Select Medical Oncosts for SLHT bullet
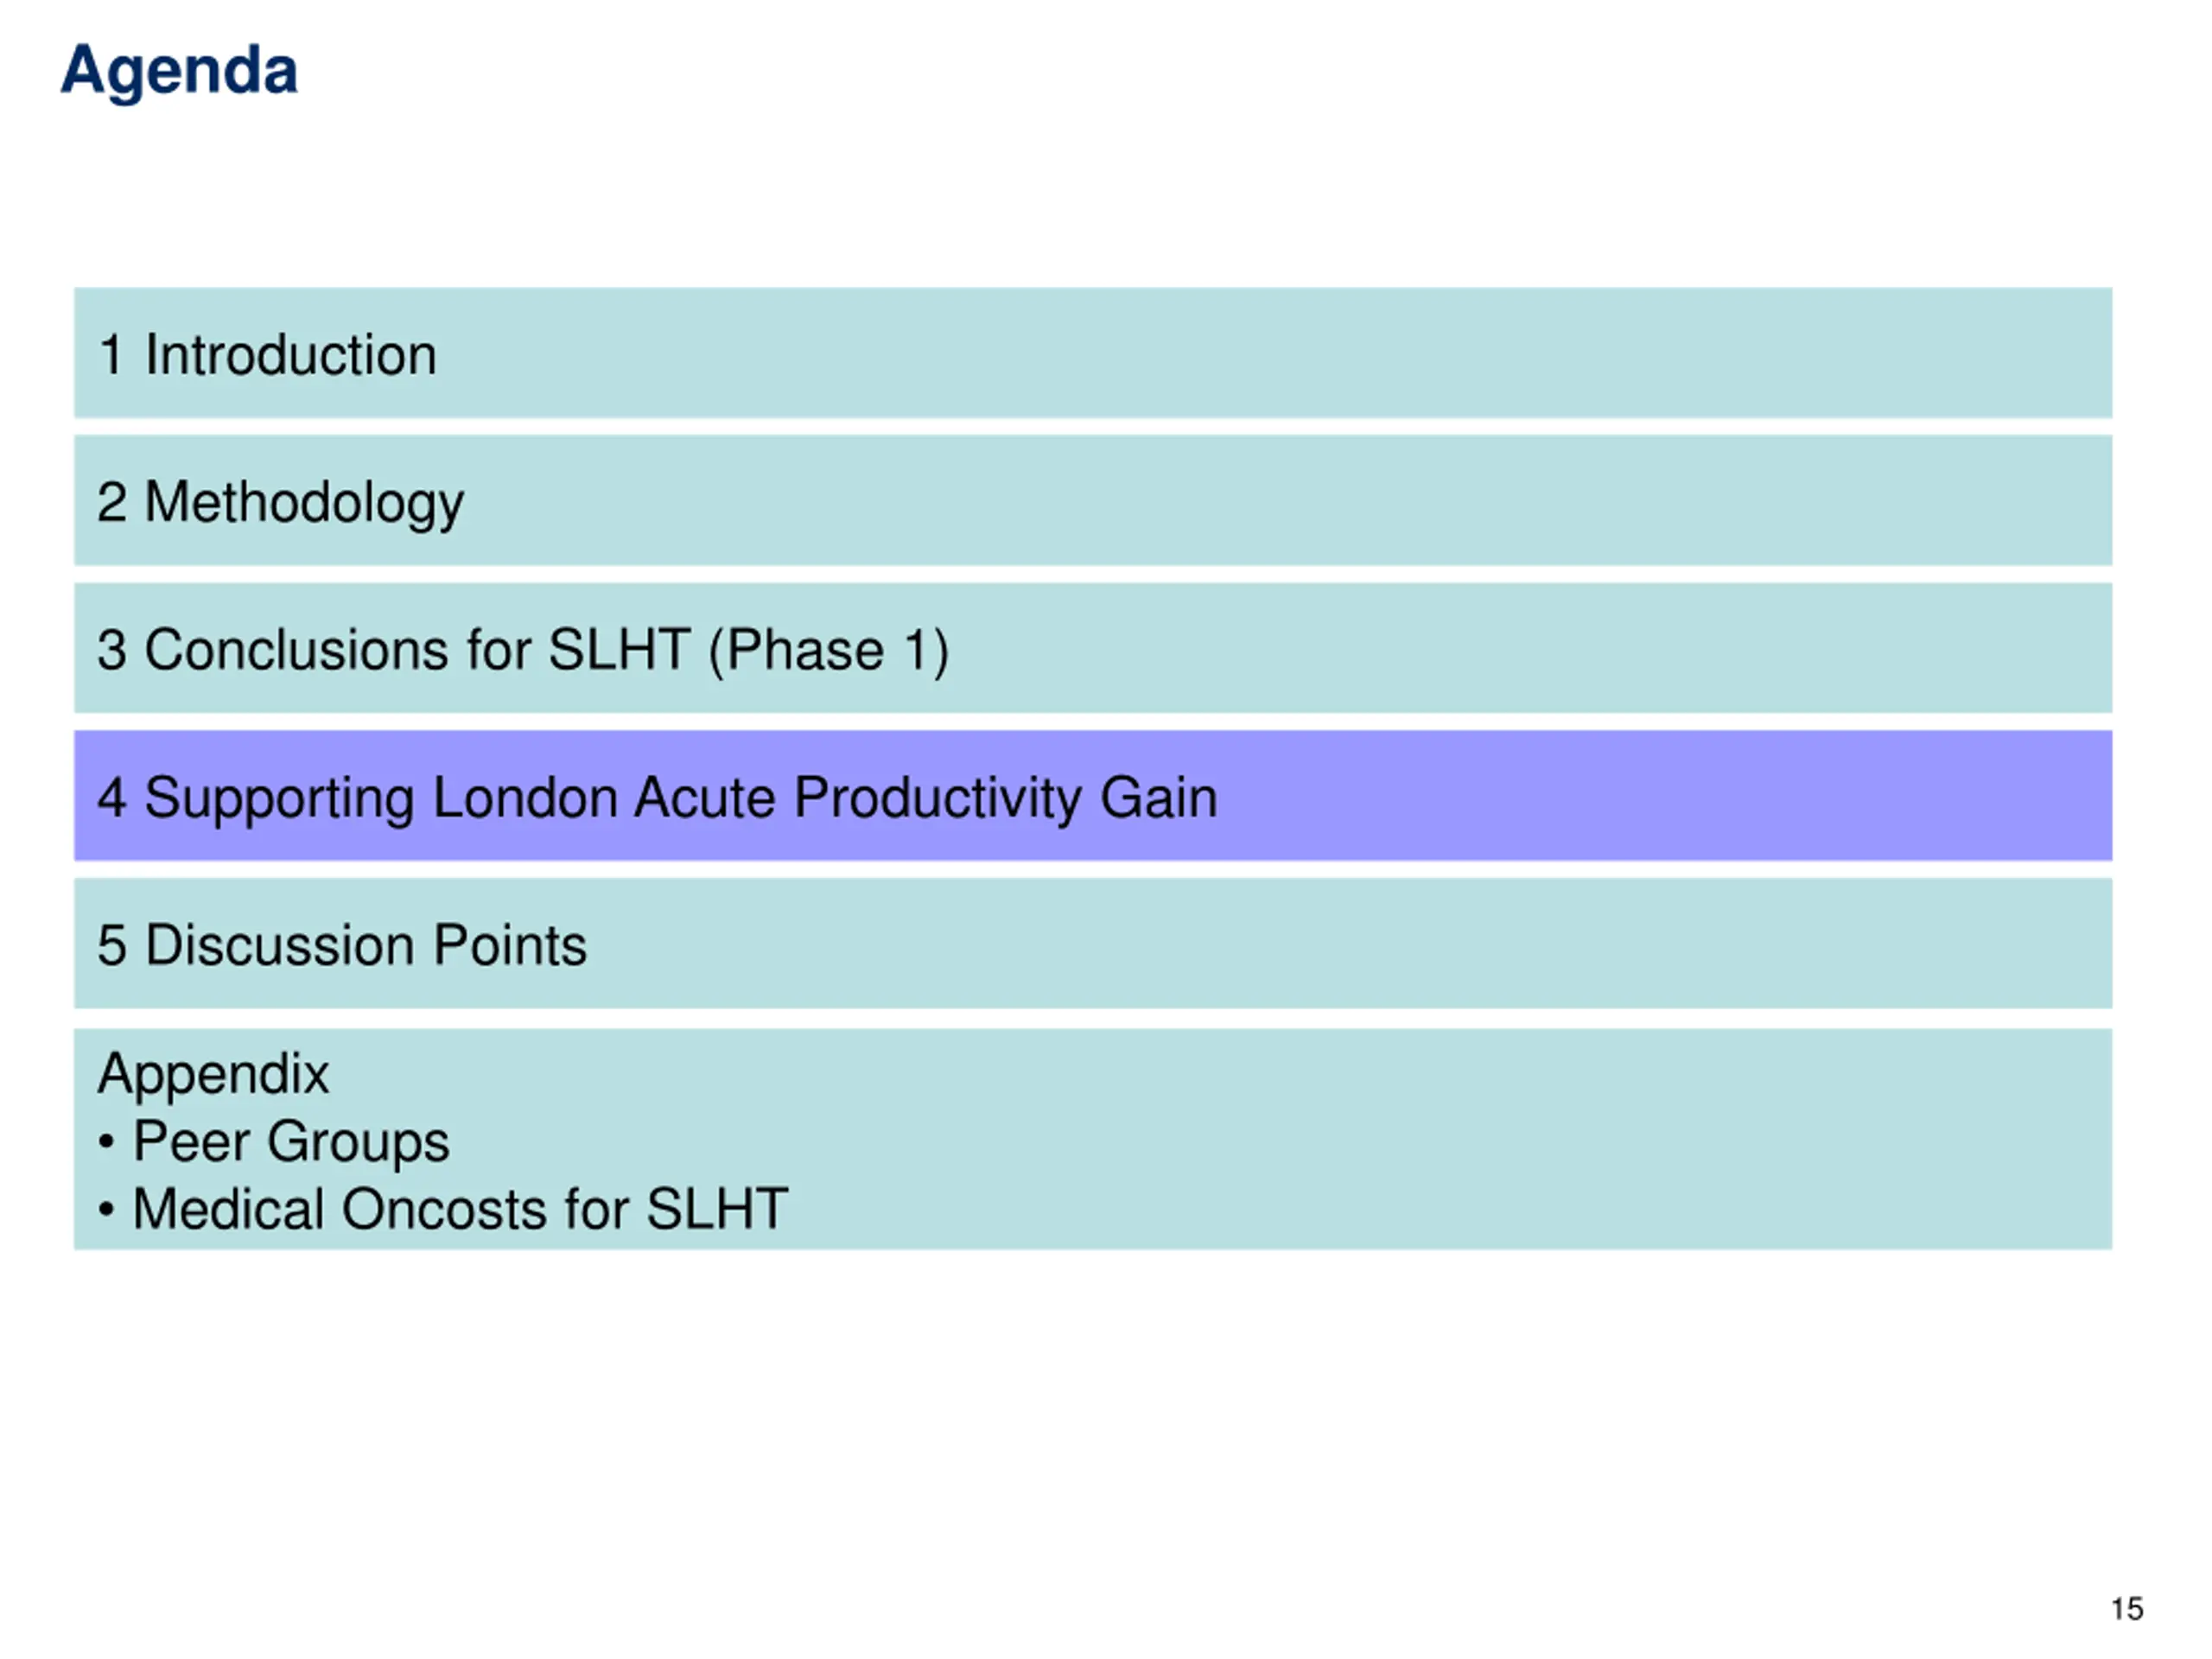This screenshot has width=2212, height=1659. pos(460,1209)
